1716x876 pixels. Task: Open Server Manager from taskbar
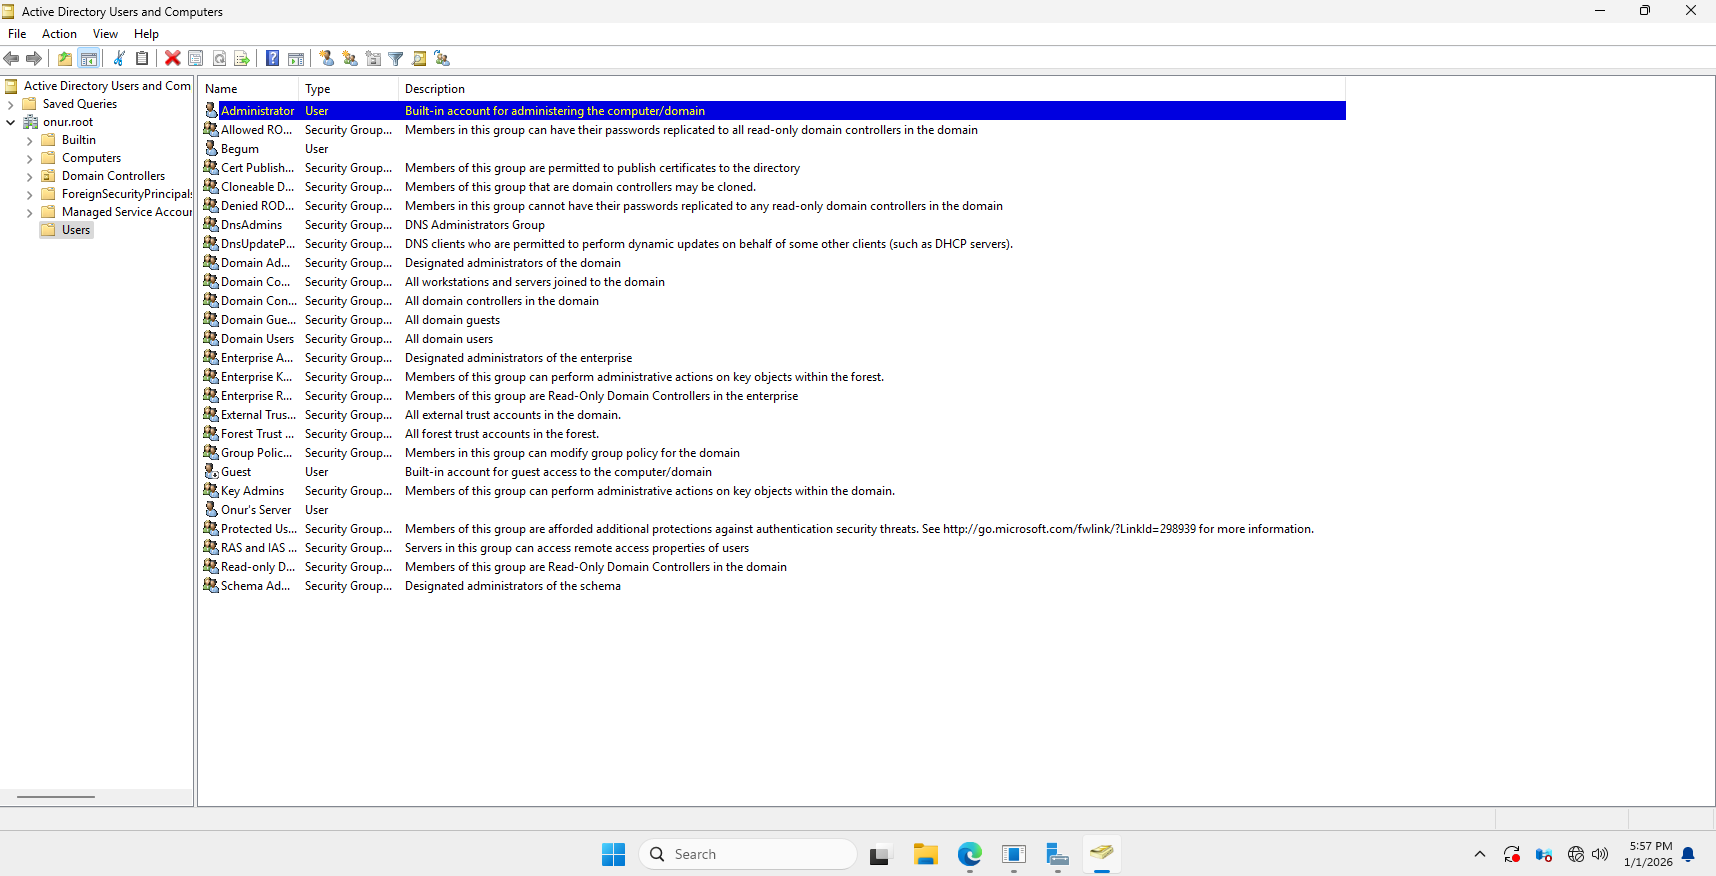[1057, 854]
